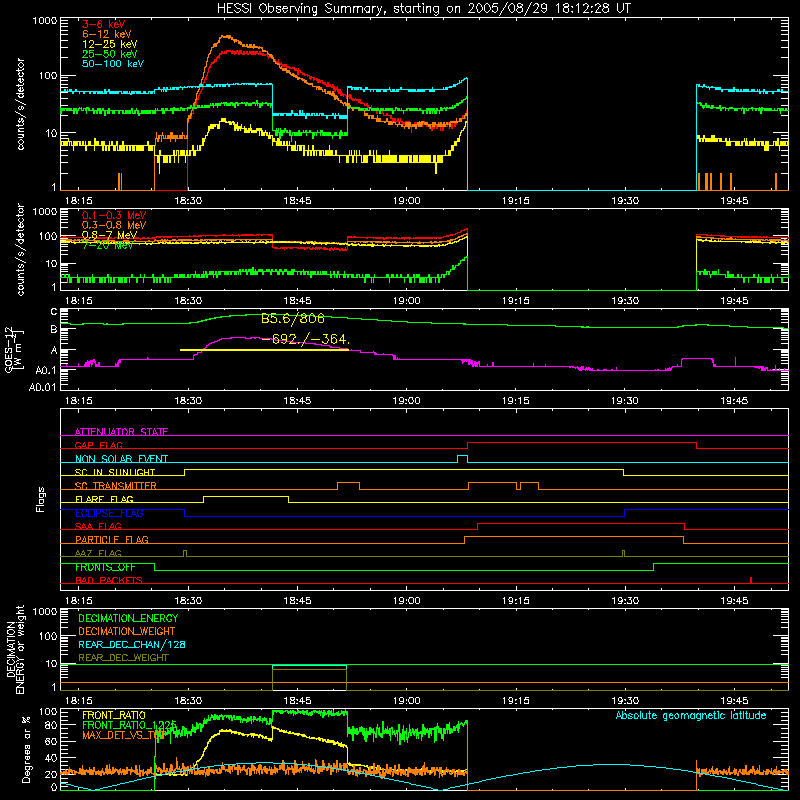Viewport: 800px width, 800px height.
Task: Click the REAR_DEC_CHAN/128 legend label
Action: (x=132, y=644)
